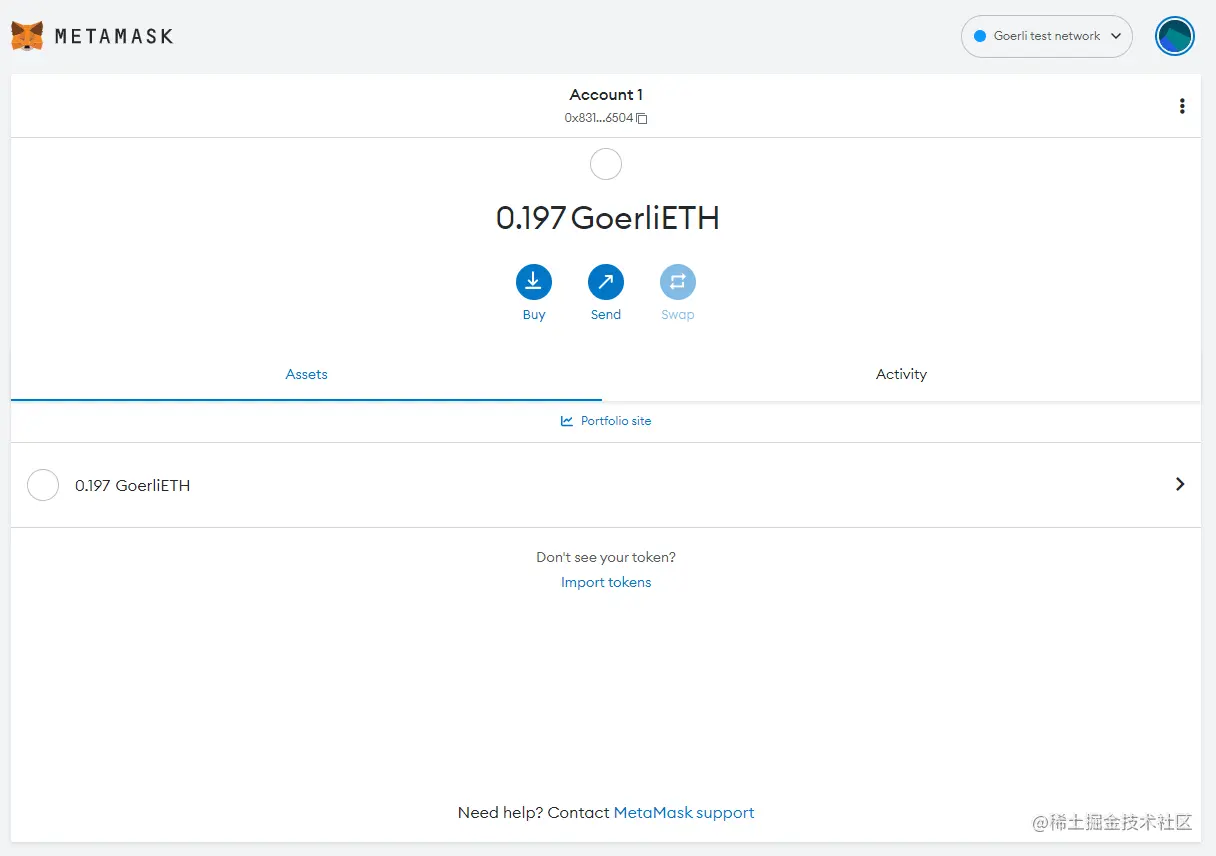This screenshot has width=1216, height=856.
Task: Click the METAMASK wordmark text
Action: point(114,36)
